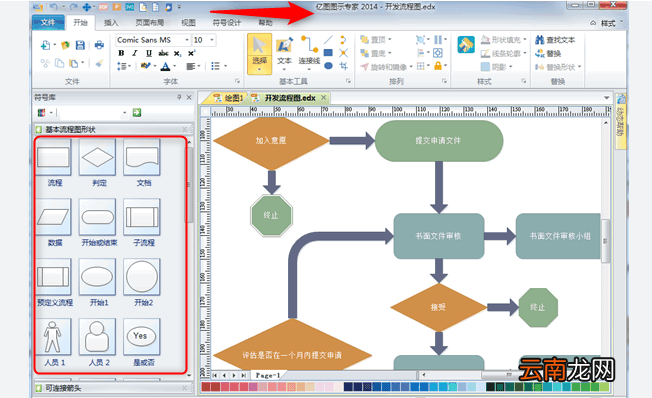
Task: Select the 提交申请文件 shape on canvas
Action: click(x=439, y=141)
